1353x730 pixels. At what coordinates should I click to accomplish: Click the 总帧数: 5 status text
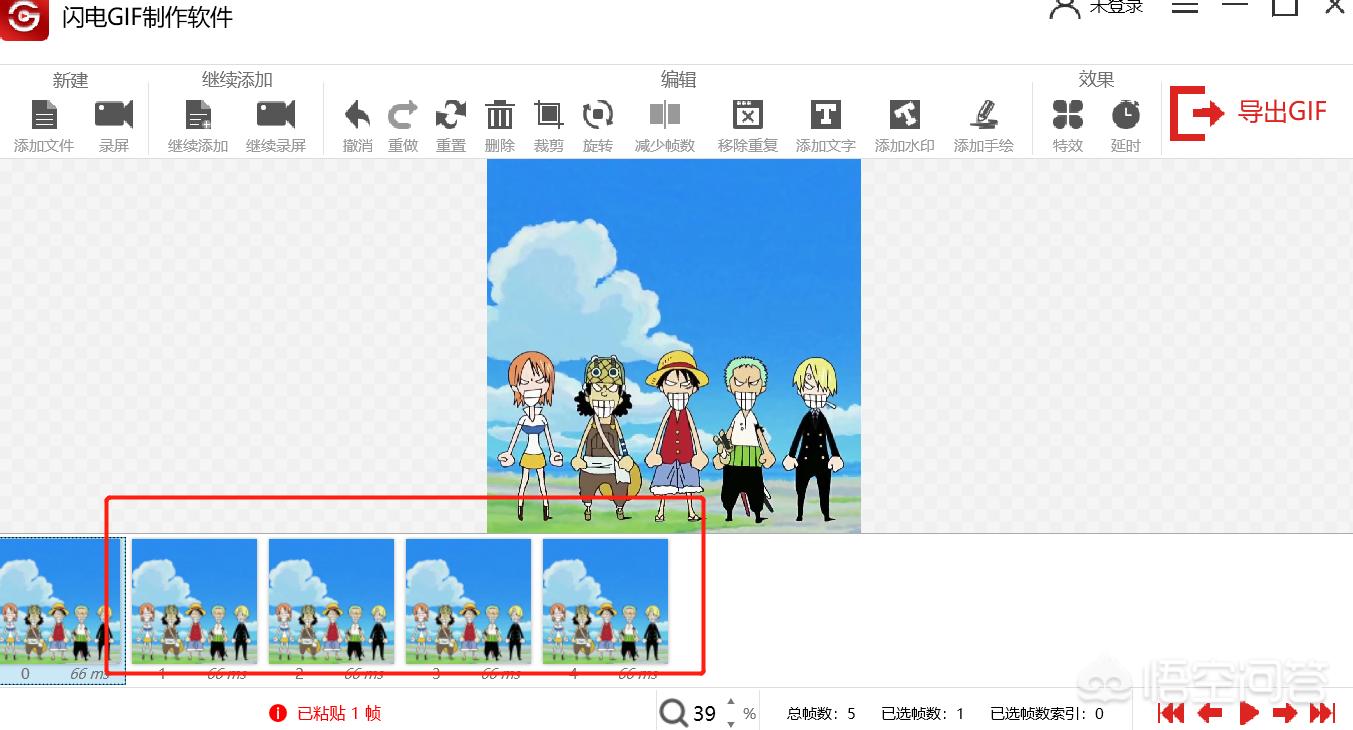[x=822, y=714]
